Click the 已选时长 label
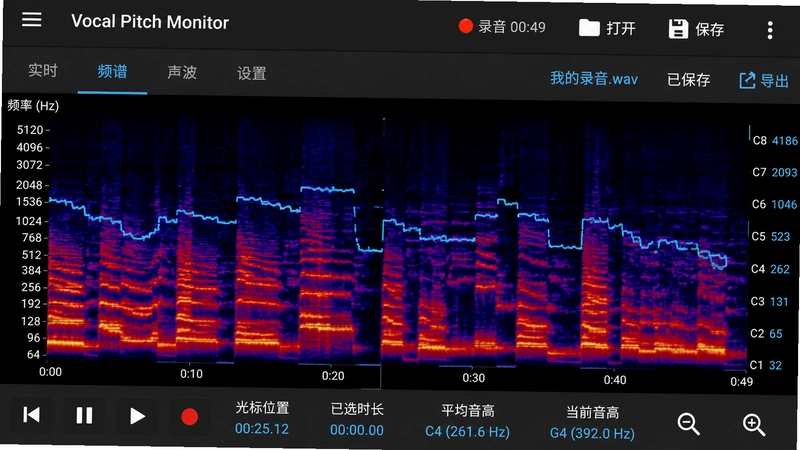Image resolution: width=800 pixels, height=450 pixels. [x=357, y=409]
